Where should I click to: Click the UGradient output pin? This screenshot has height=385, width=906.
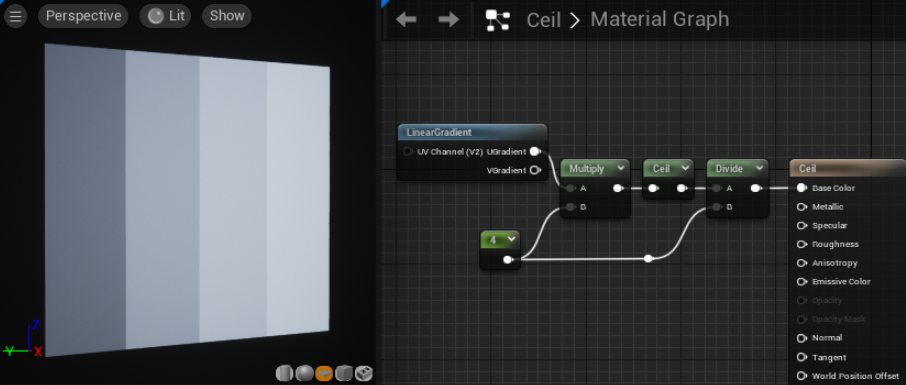(x=534, y=151)
